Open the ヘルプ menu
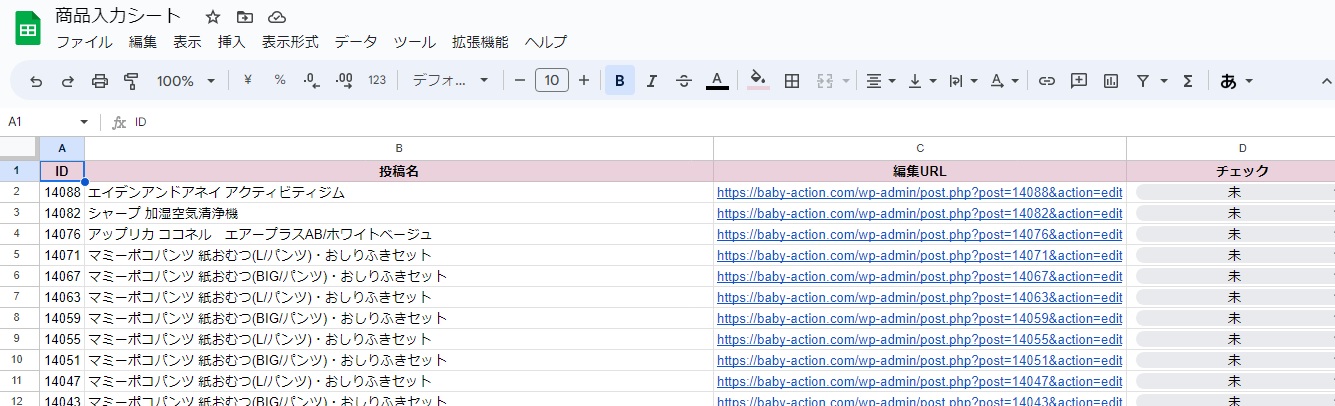 point(546,42)
